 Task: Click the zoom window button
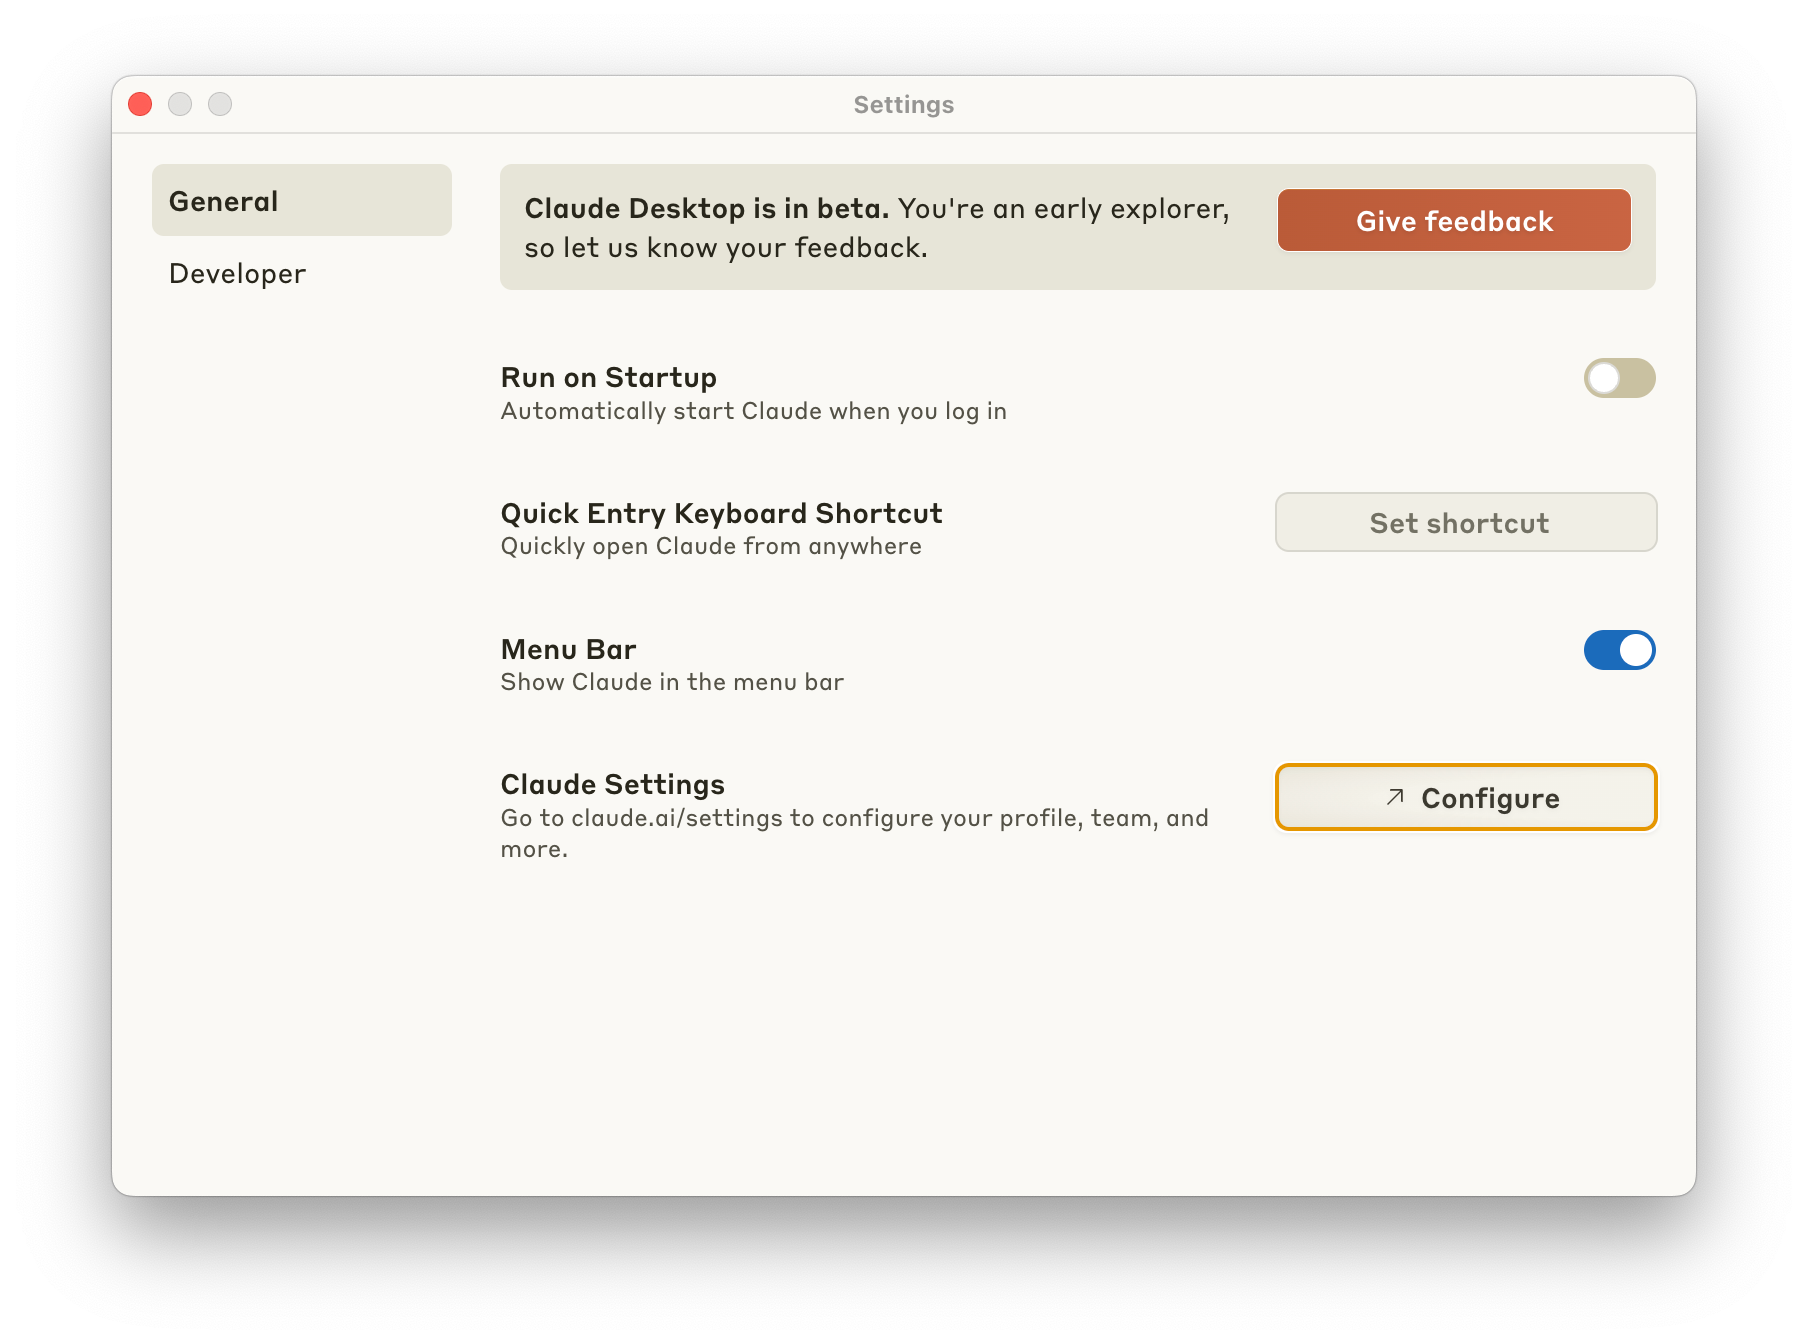pos(220,104)
